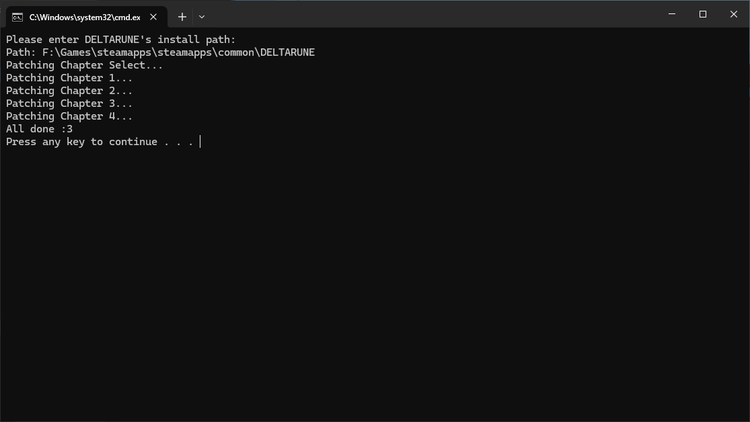
Task: Click 'Patching Chapter 4...' line
Action: (x=69, y=116)
